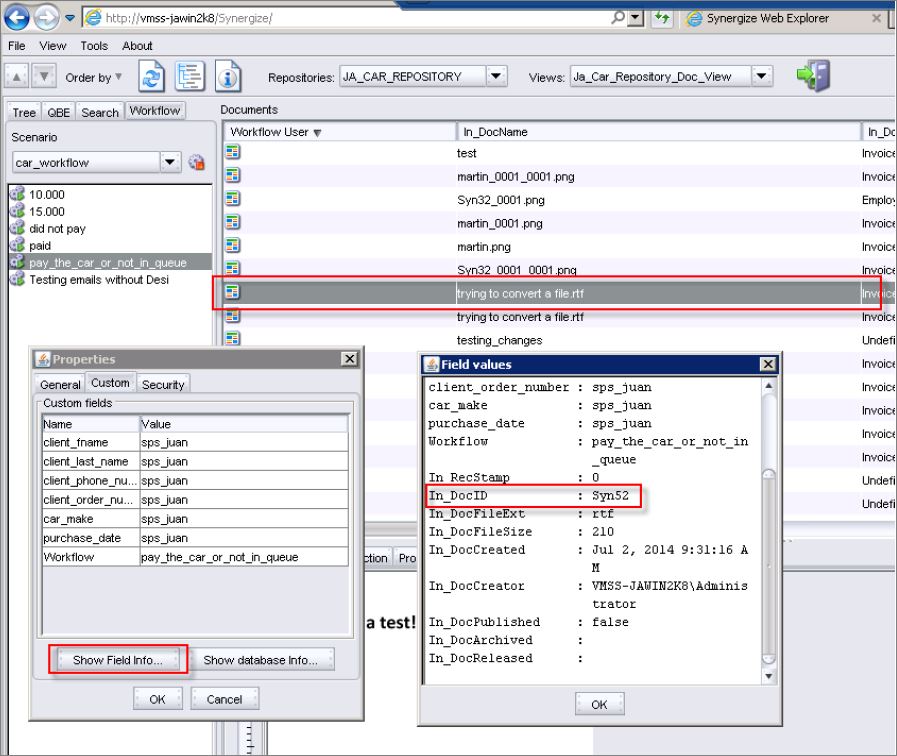The image size is (897, 756).
Task: Select the martin.png document name
Action: click(484, 246)
